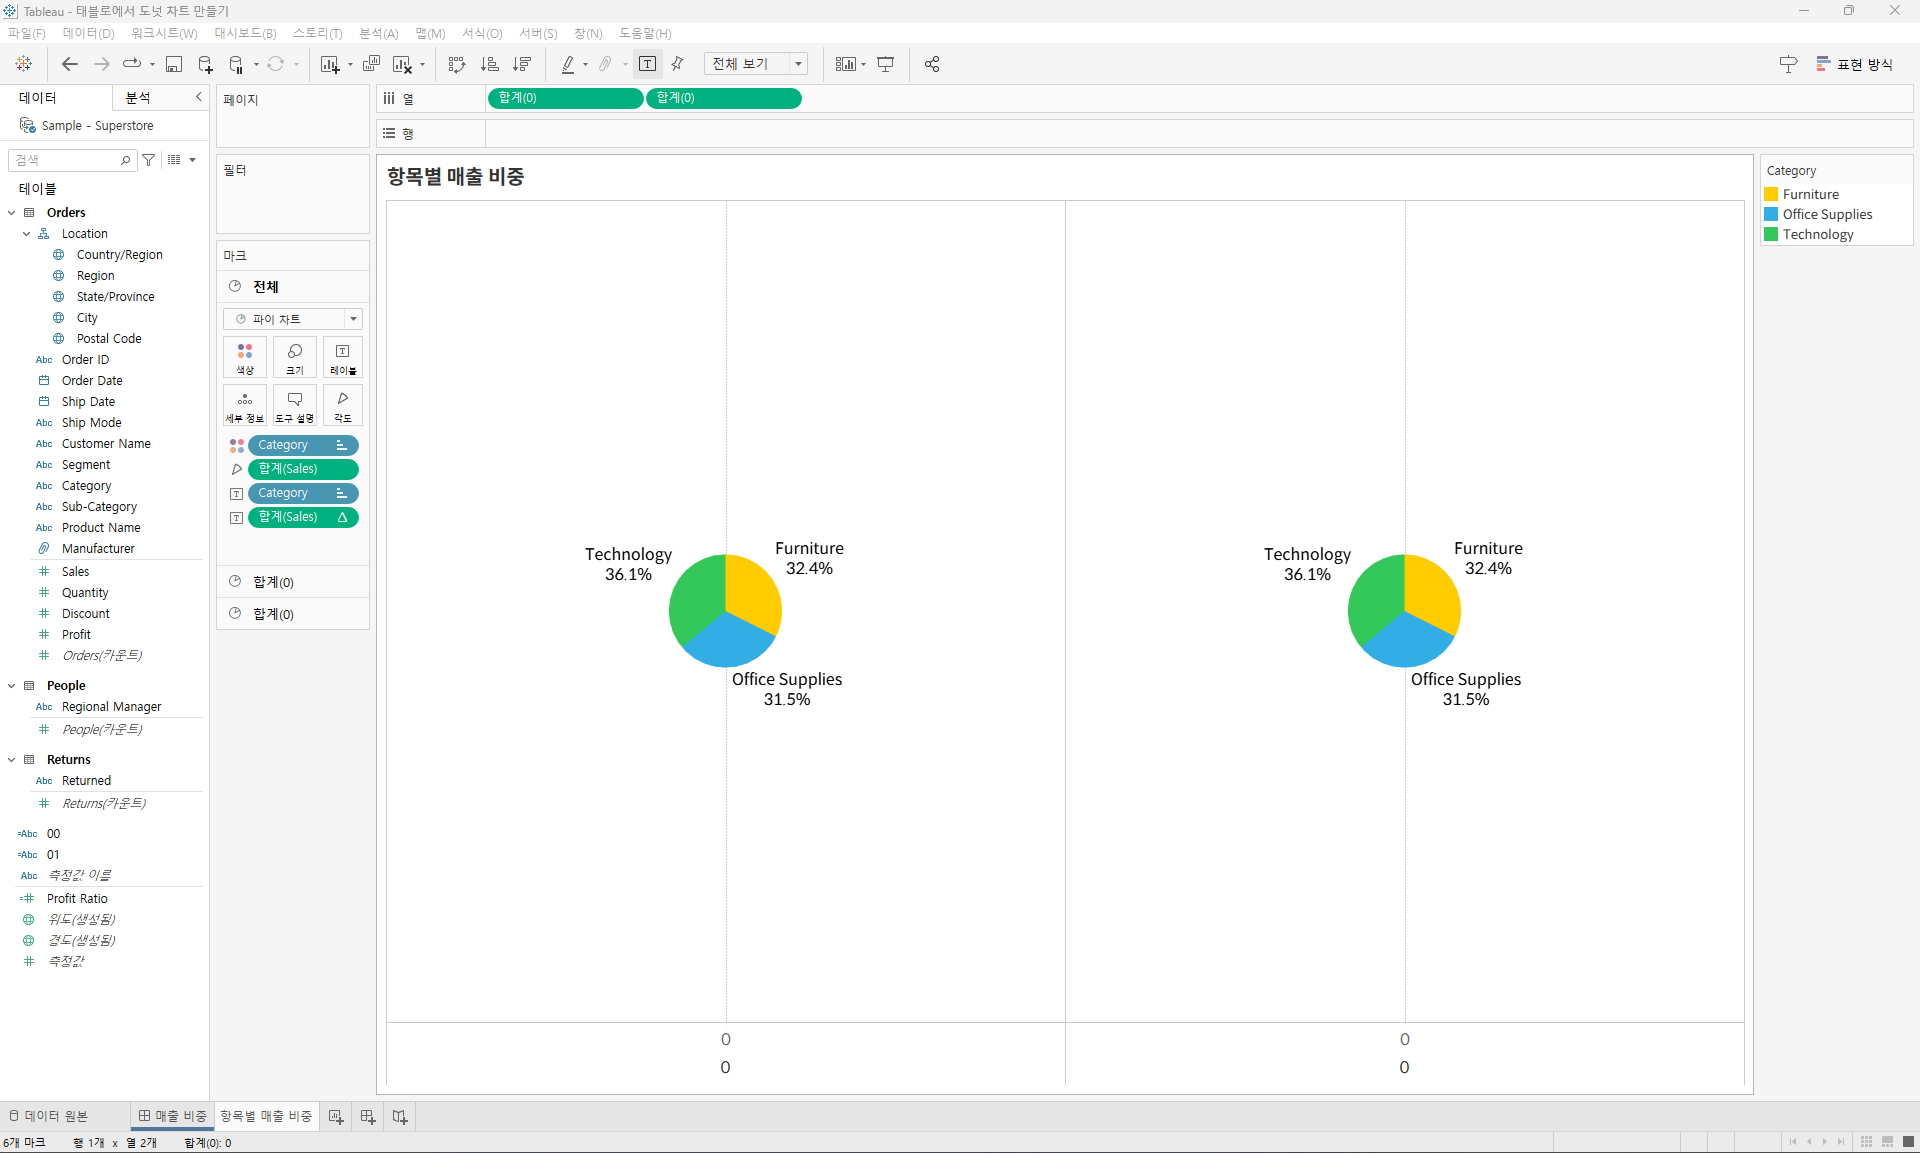Image resolution: width=1920 pixels, height=1153 pixels.
Task: Open the Dashboard (대시보드) menu
Action: pyautogui.click(x=245, y=33)
